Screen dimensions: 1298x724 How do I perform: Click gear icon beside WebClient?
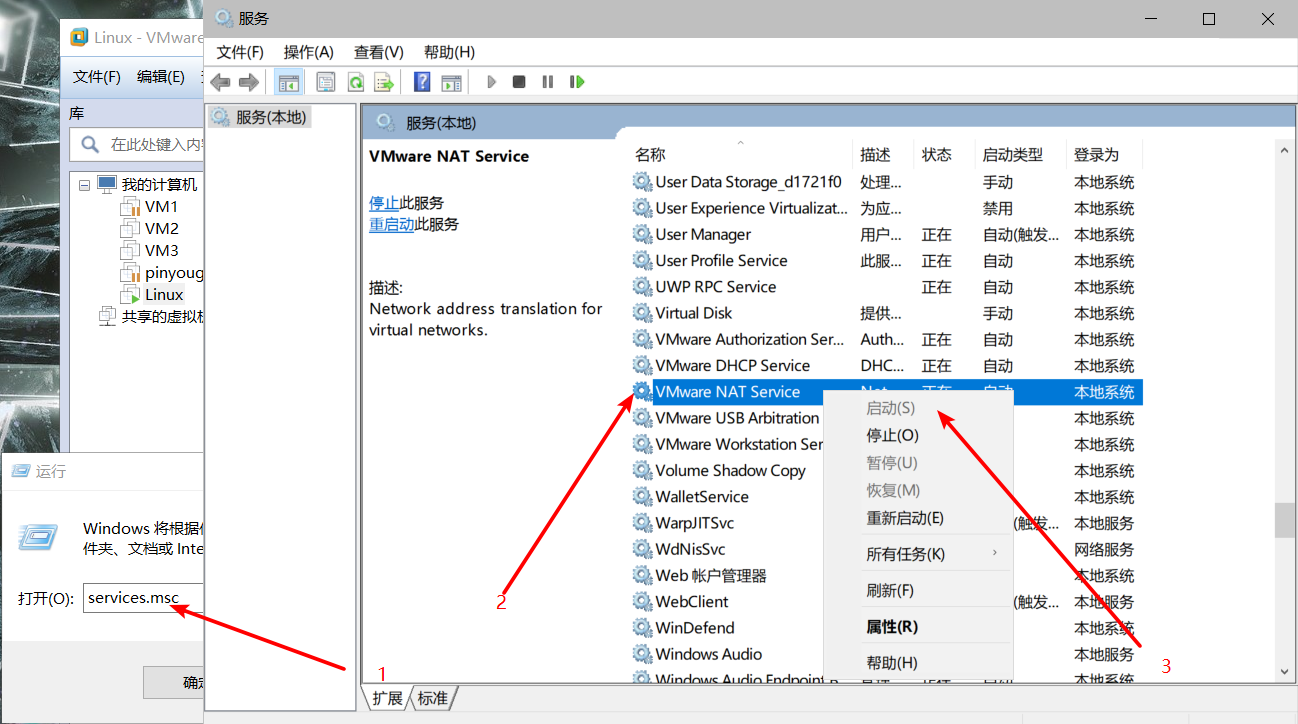coord(642,602)
